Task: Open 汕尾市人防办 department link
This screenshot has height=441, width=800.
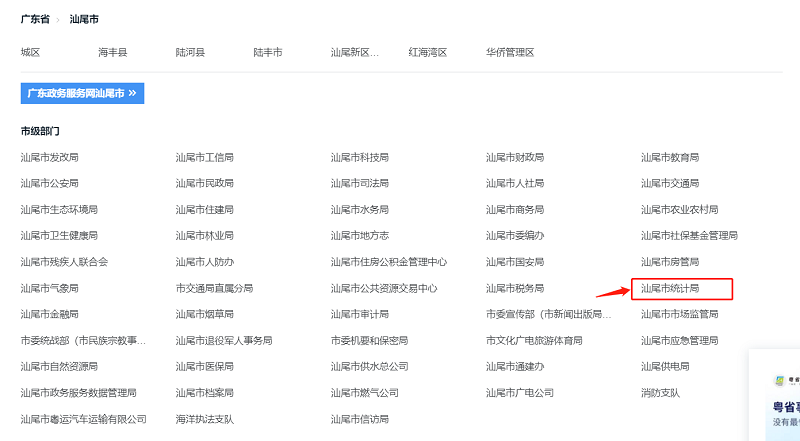Action: (x=205, y=262)
